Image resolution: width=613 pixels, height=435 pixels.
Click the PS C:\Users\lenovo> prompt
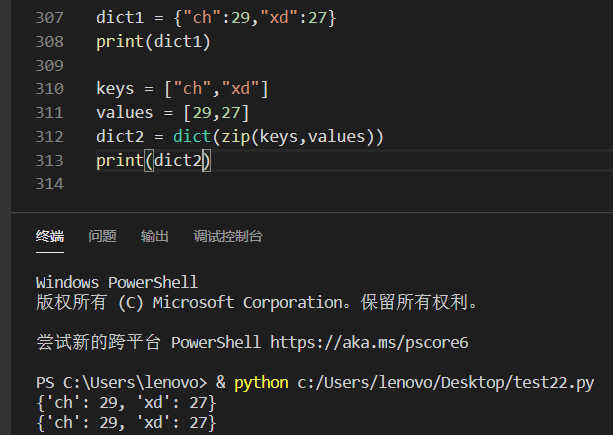coord(122,383)
